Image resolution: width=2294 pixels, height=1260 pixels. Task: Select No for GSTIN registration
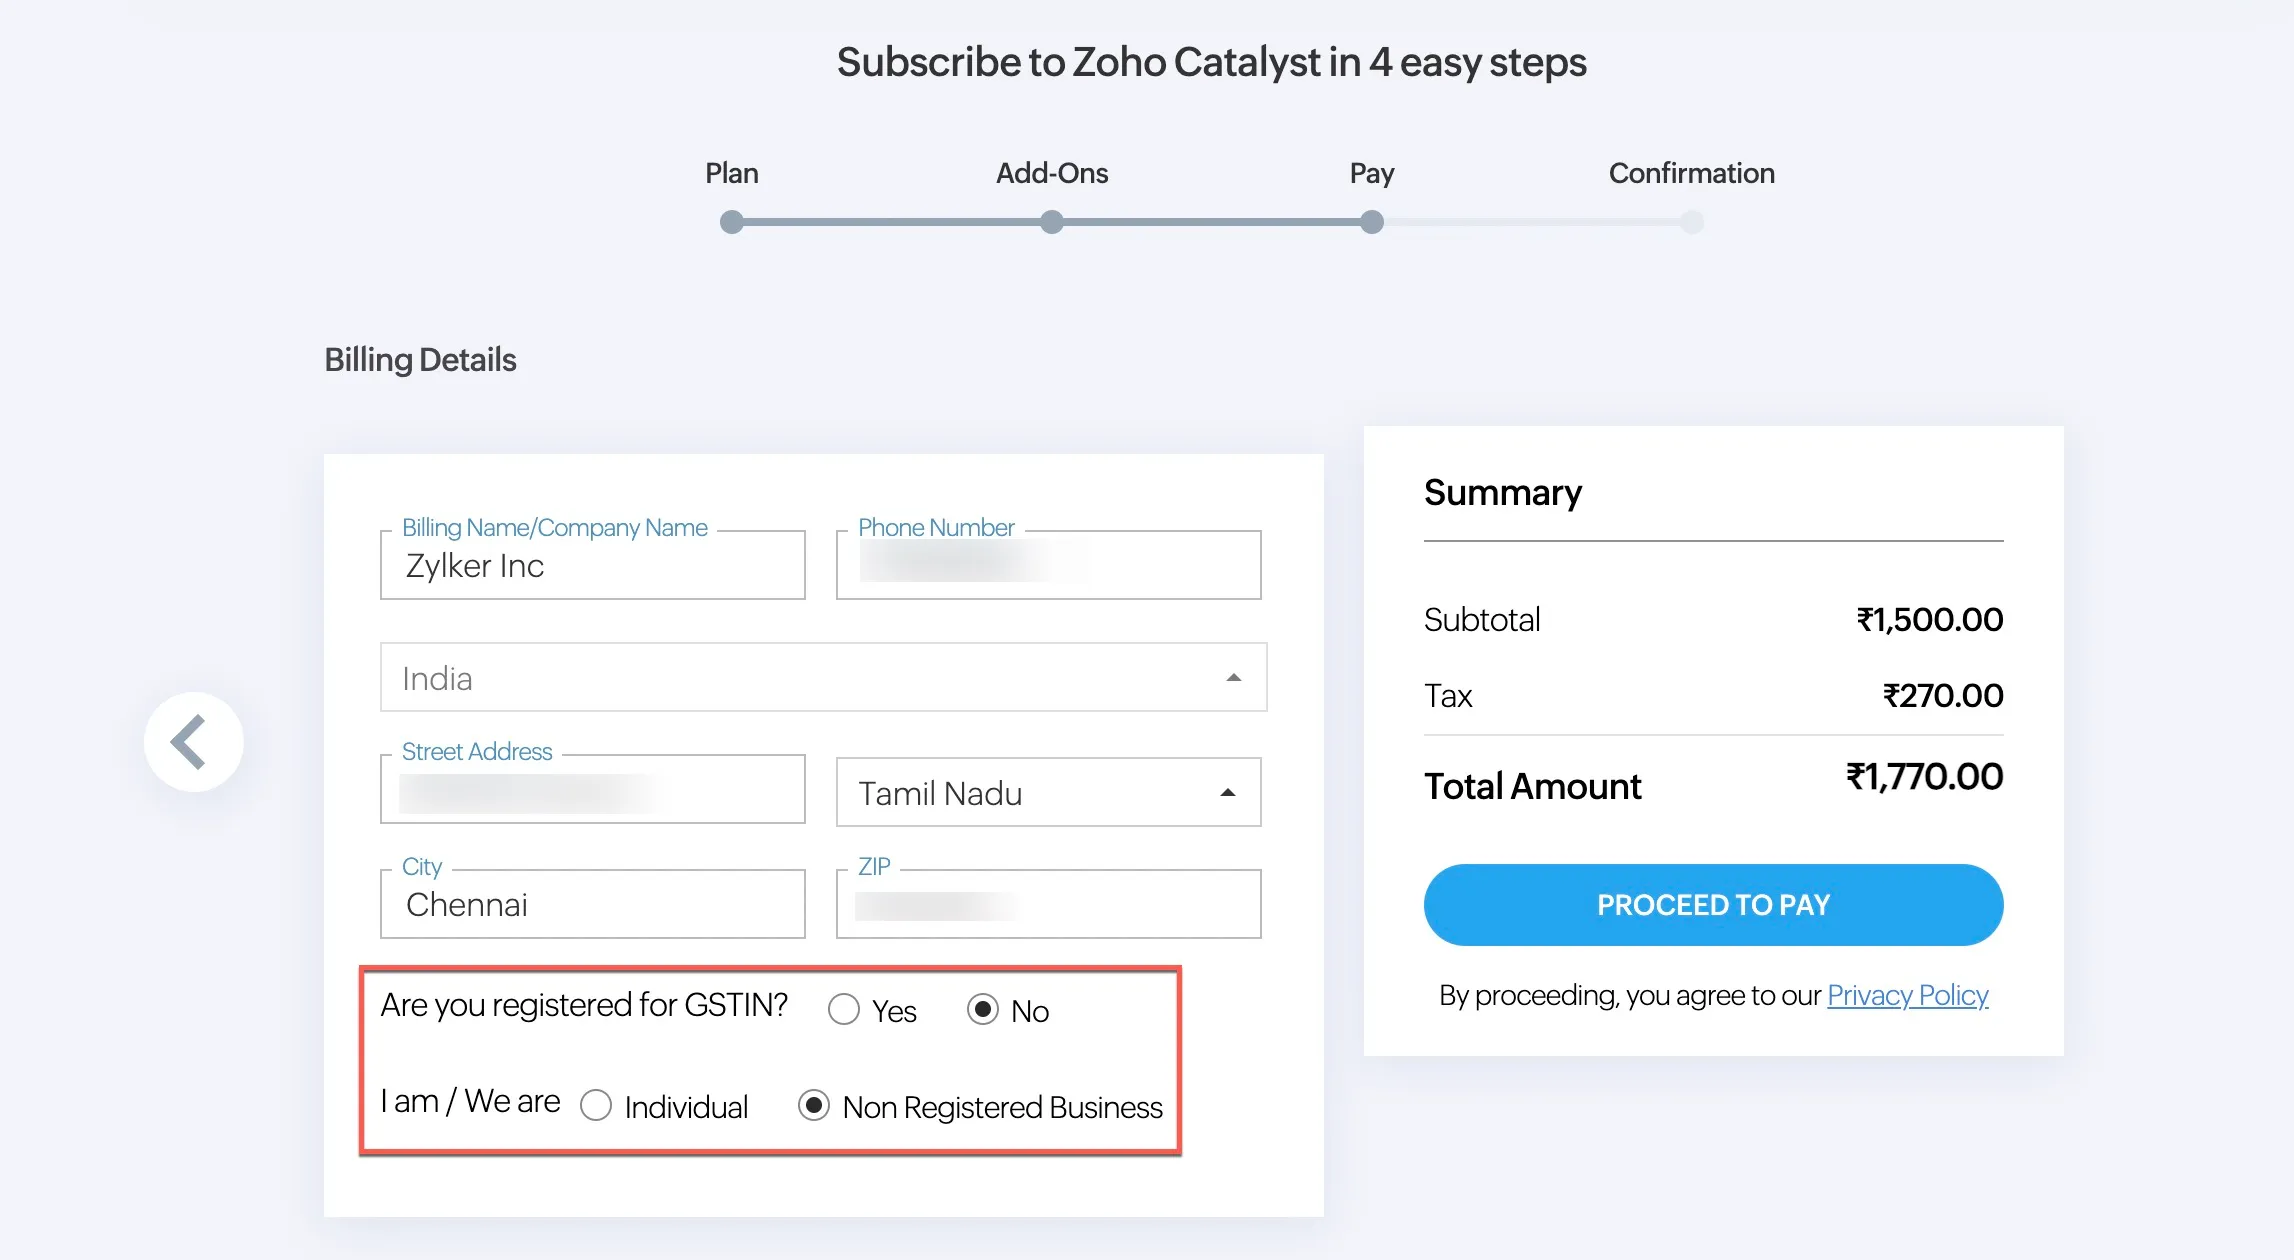[983, 1010]
